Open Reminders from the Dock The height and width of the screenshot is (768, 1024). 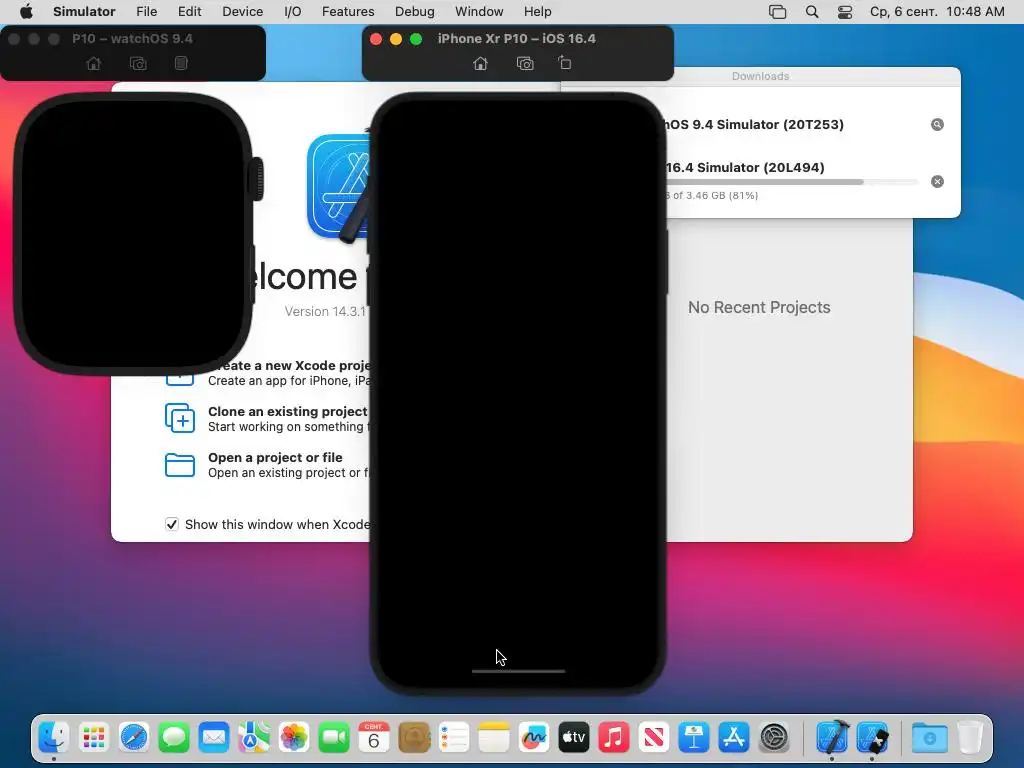pos(454,738)
